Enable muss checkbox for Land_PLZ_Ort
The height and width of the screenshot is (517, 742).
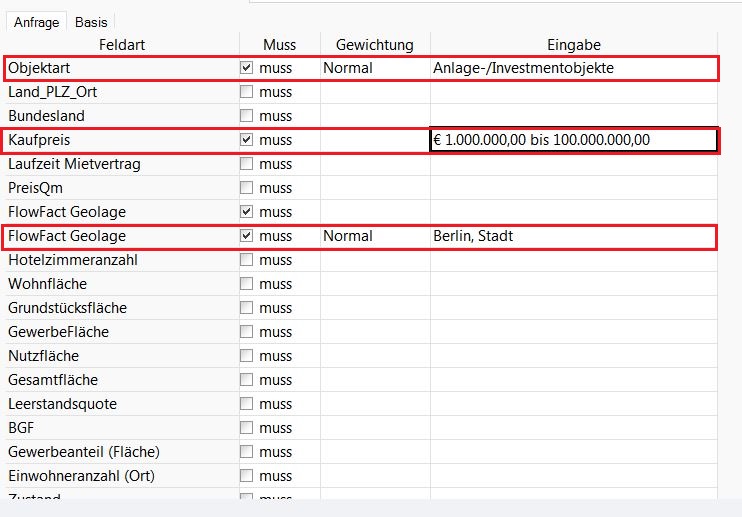coord(247,92)
